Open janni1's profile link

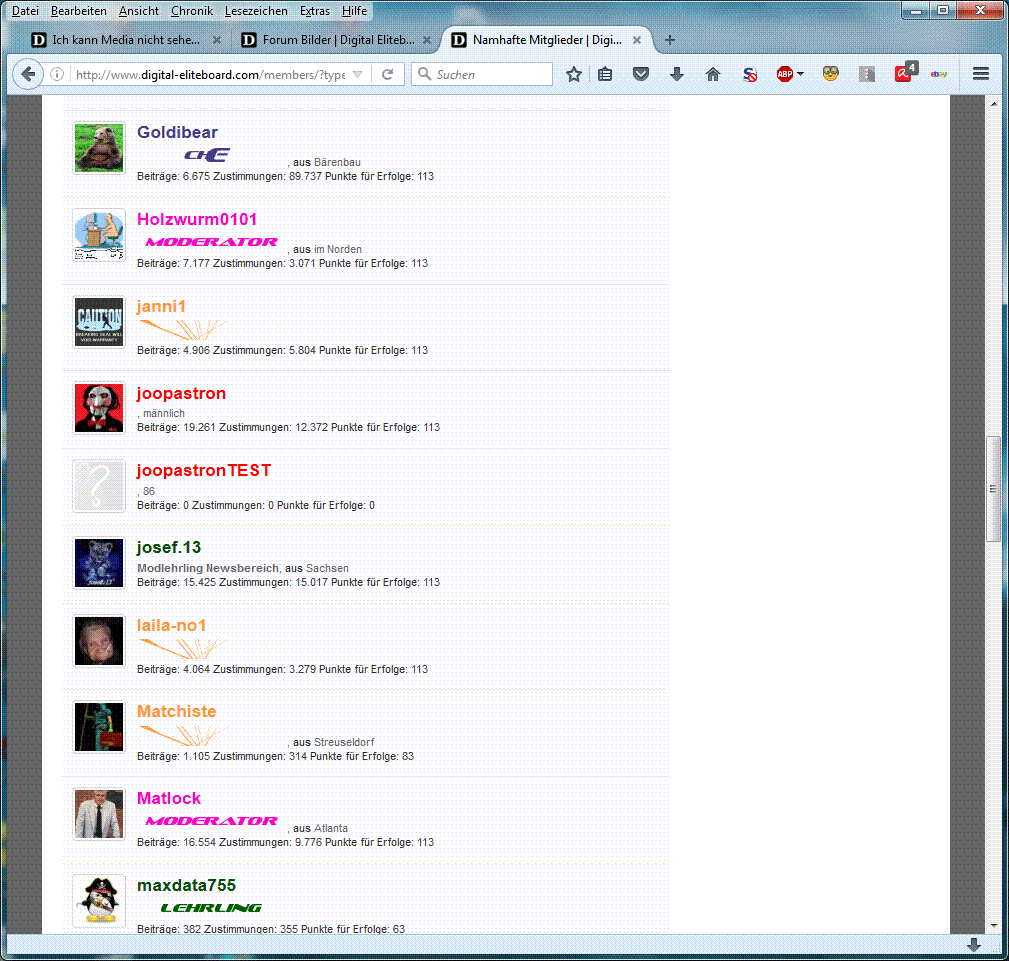(161, 306)
